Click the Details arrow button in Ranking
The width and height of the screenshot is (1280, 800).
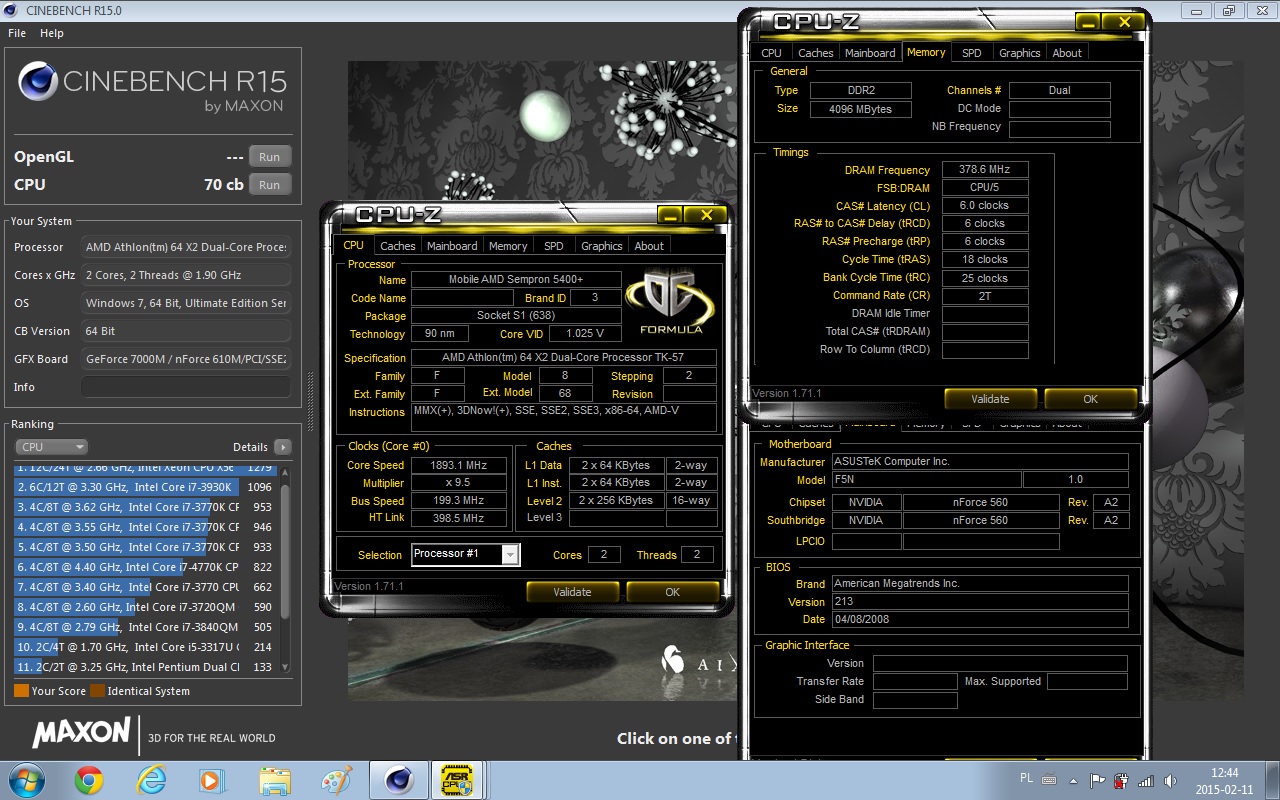[283, 447]
